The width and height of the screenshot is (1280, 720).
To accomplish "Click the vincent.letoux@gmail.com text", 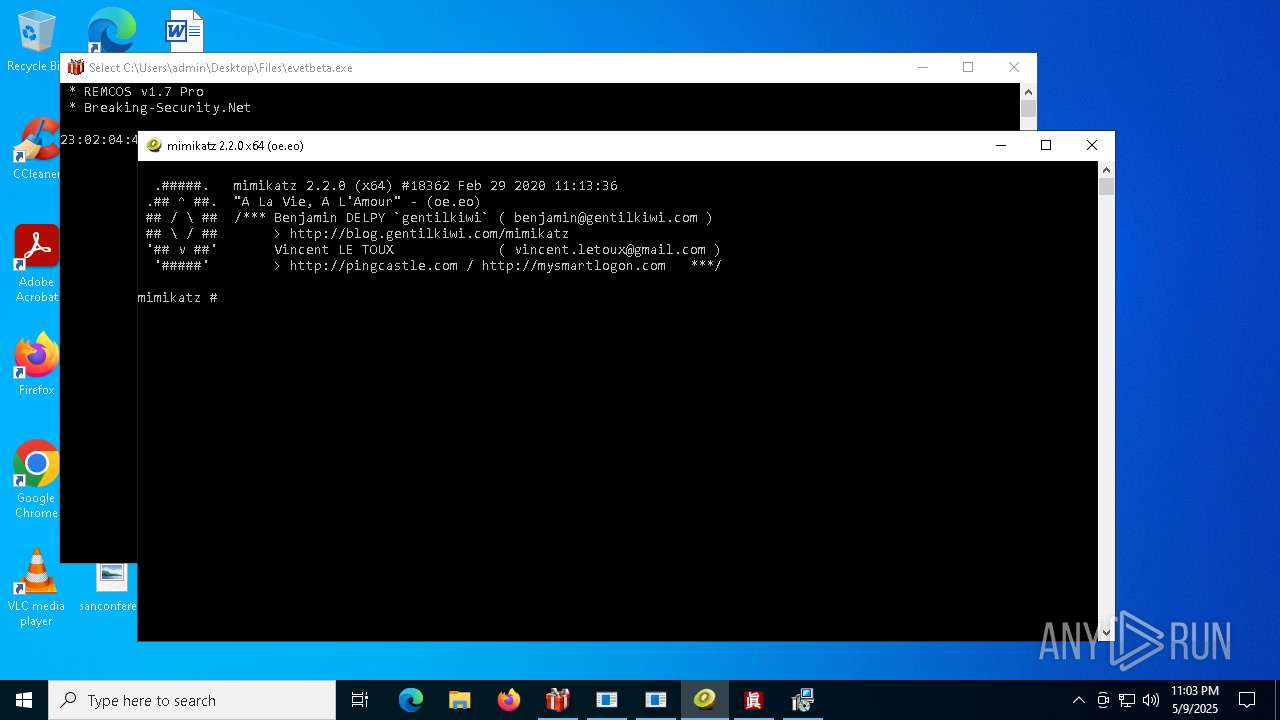I will pos(609,249).
